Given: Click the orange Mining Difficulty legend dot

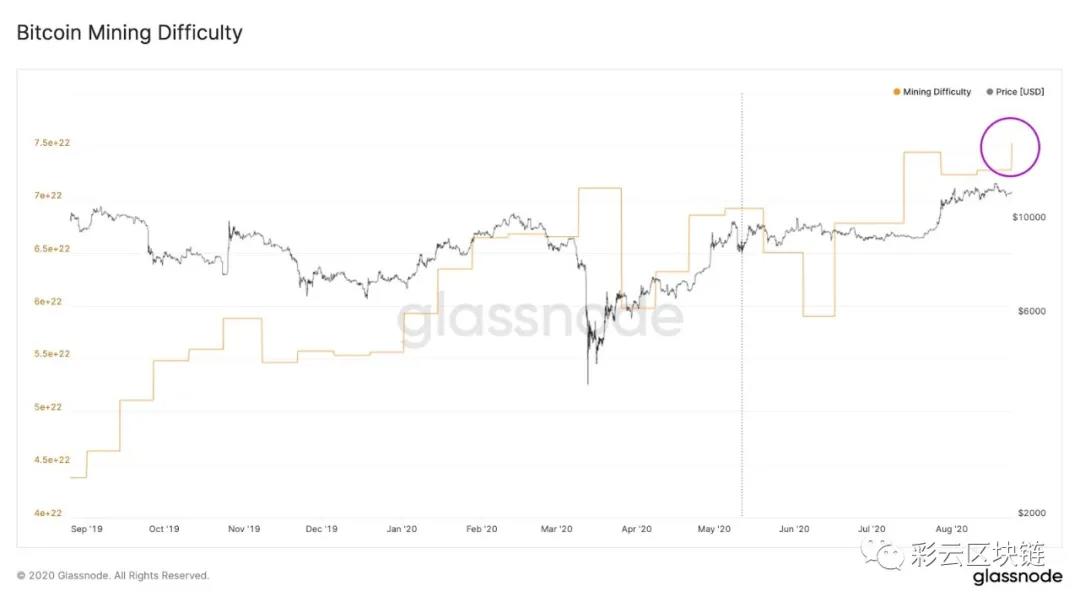Looking at the screenshot, I should (x=896, y=92).
